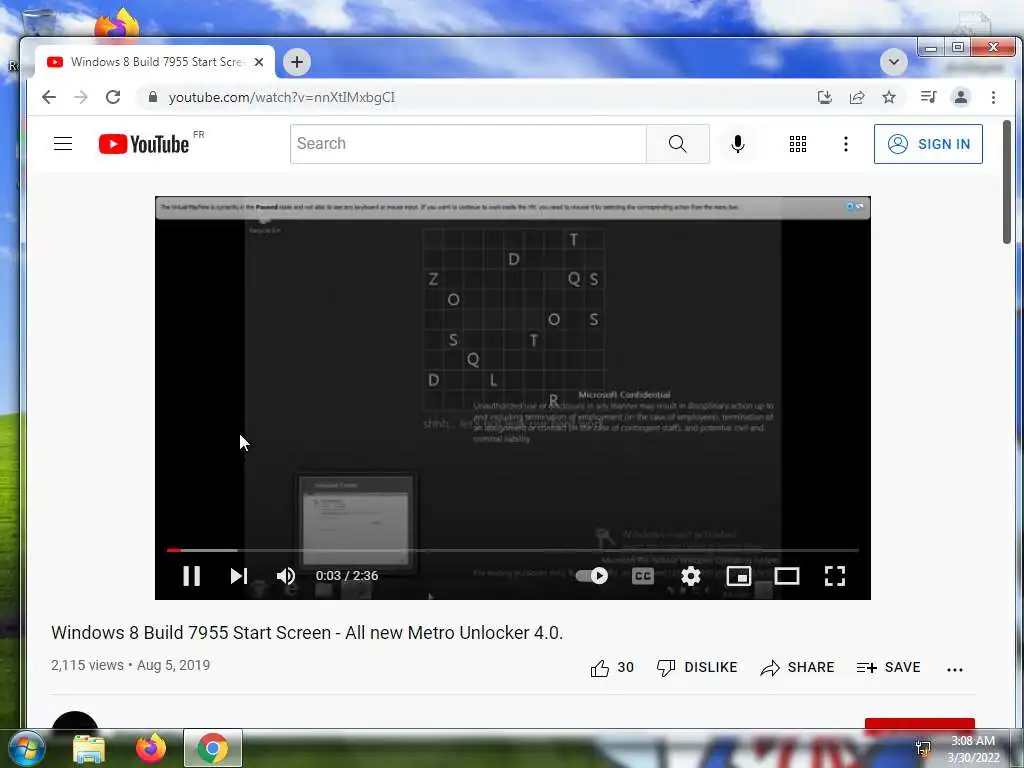Viewport: 1024px width, 768px height.
Task: Click the magnifier search button
Action: click(678, 144)
